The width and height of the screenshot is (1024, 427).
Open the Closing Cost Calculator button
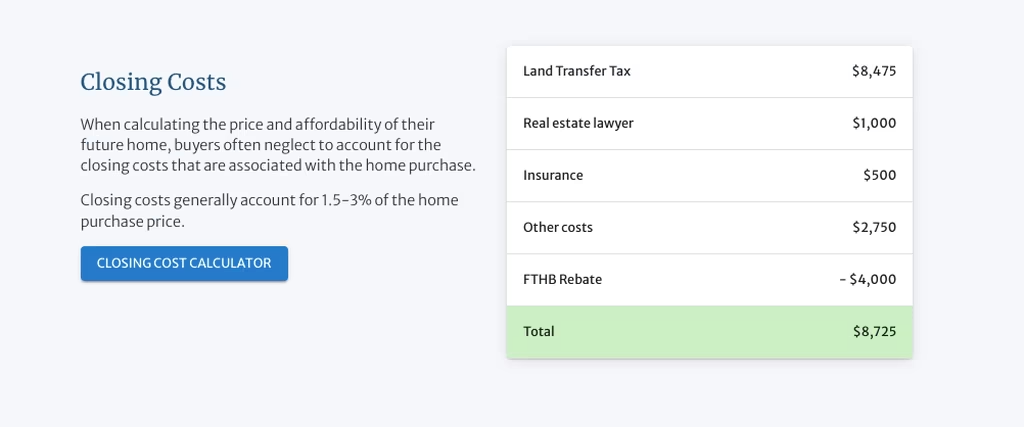184,263
